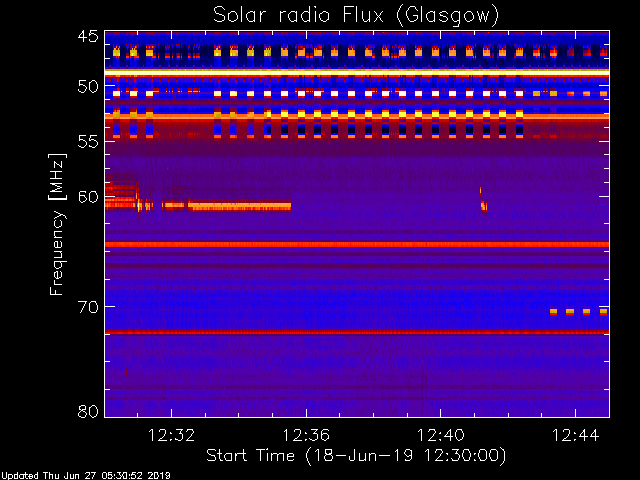Click the "Solar radio Flux (Glasgow)" title
640x480 pixels.
coord(356,16)
